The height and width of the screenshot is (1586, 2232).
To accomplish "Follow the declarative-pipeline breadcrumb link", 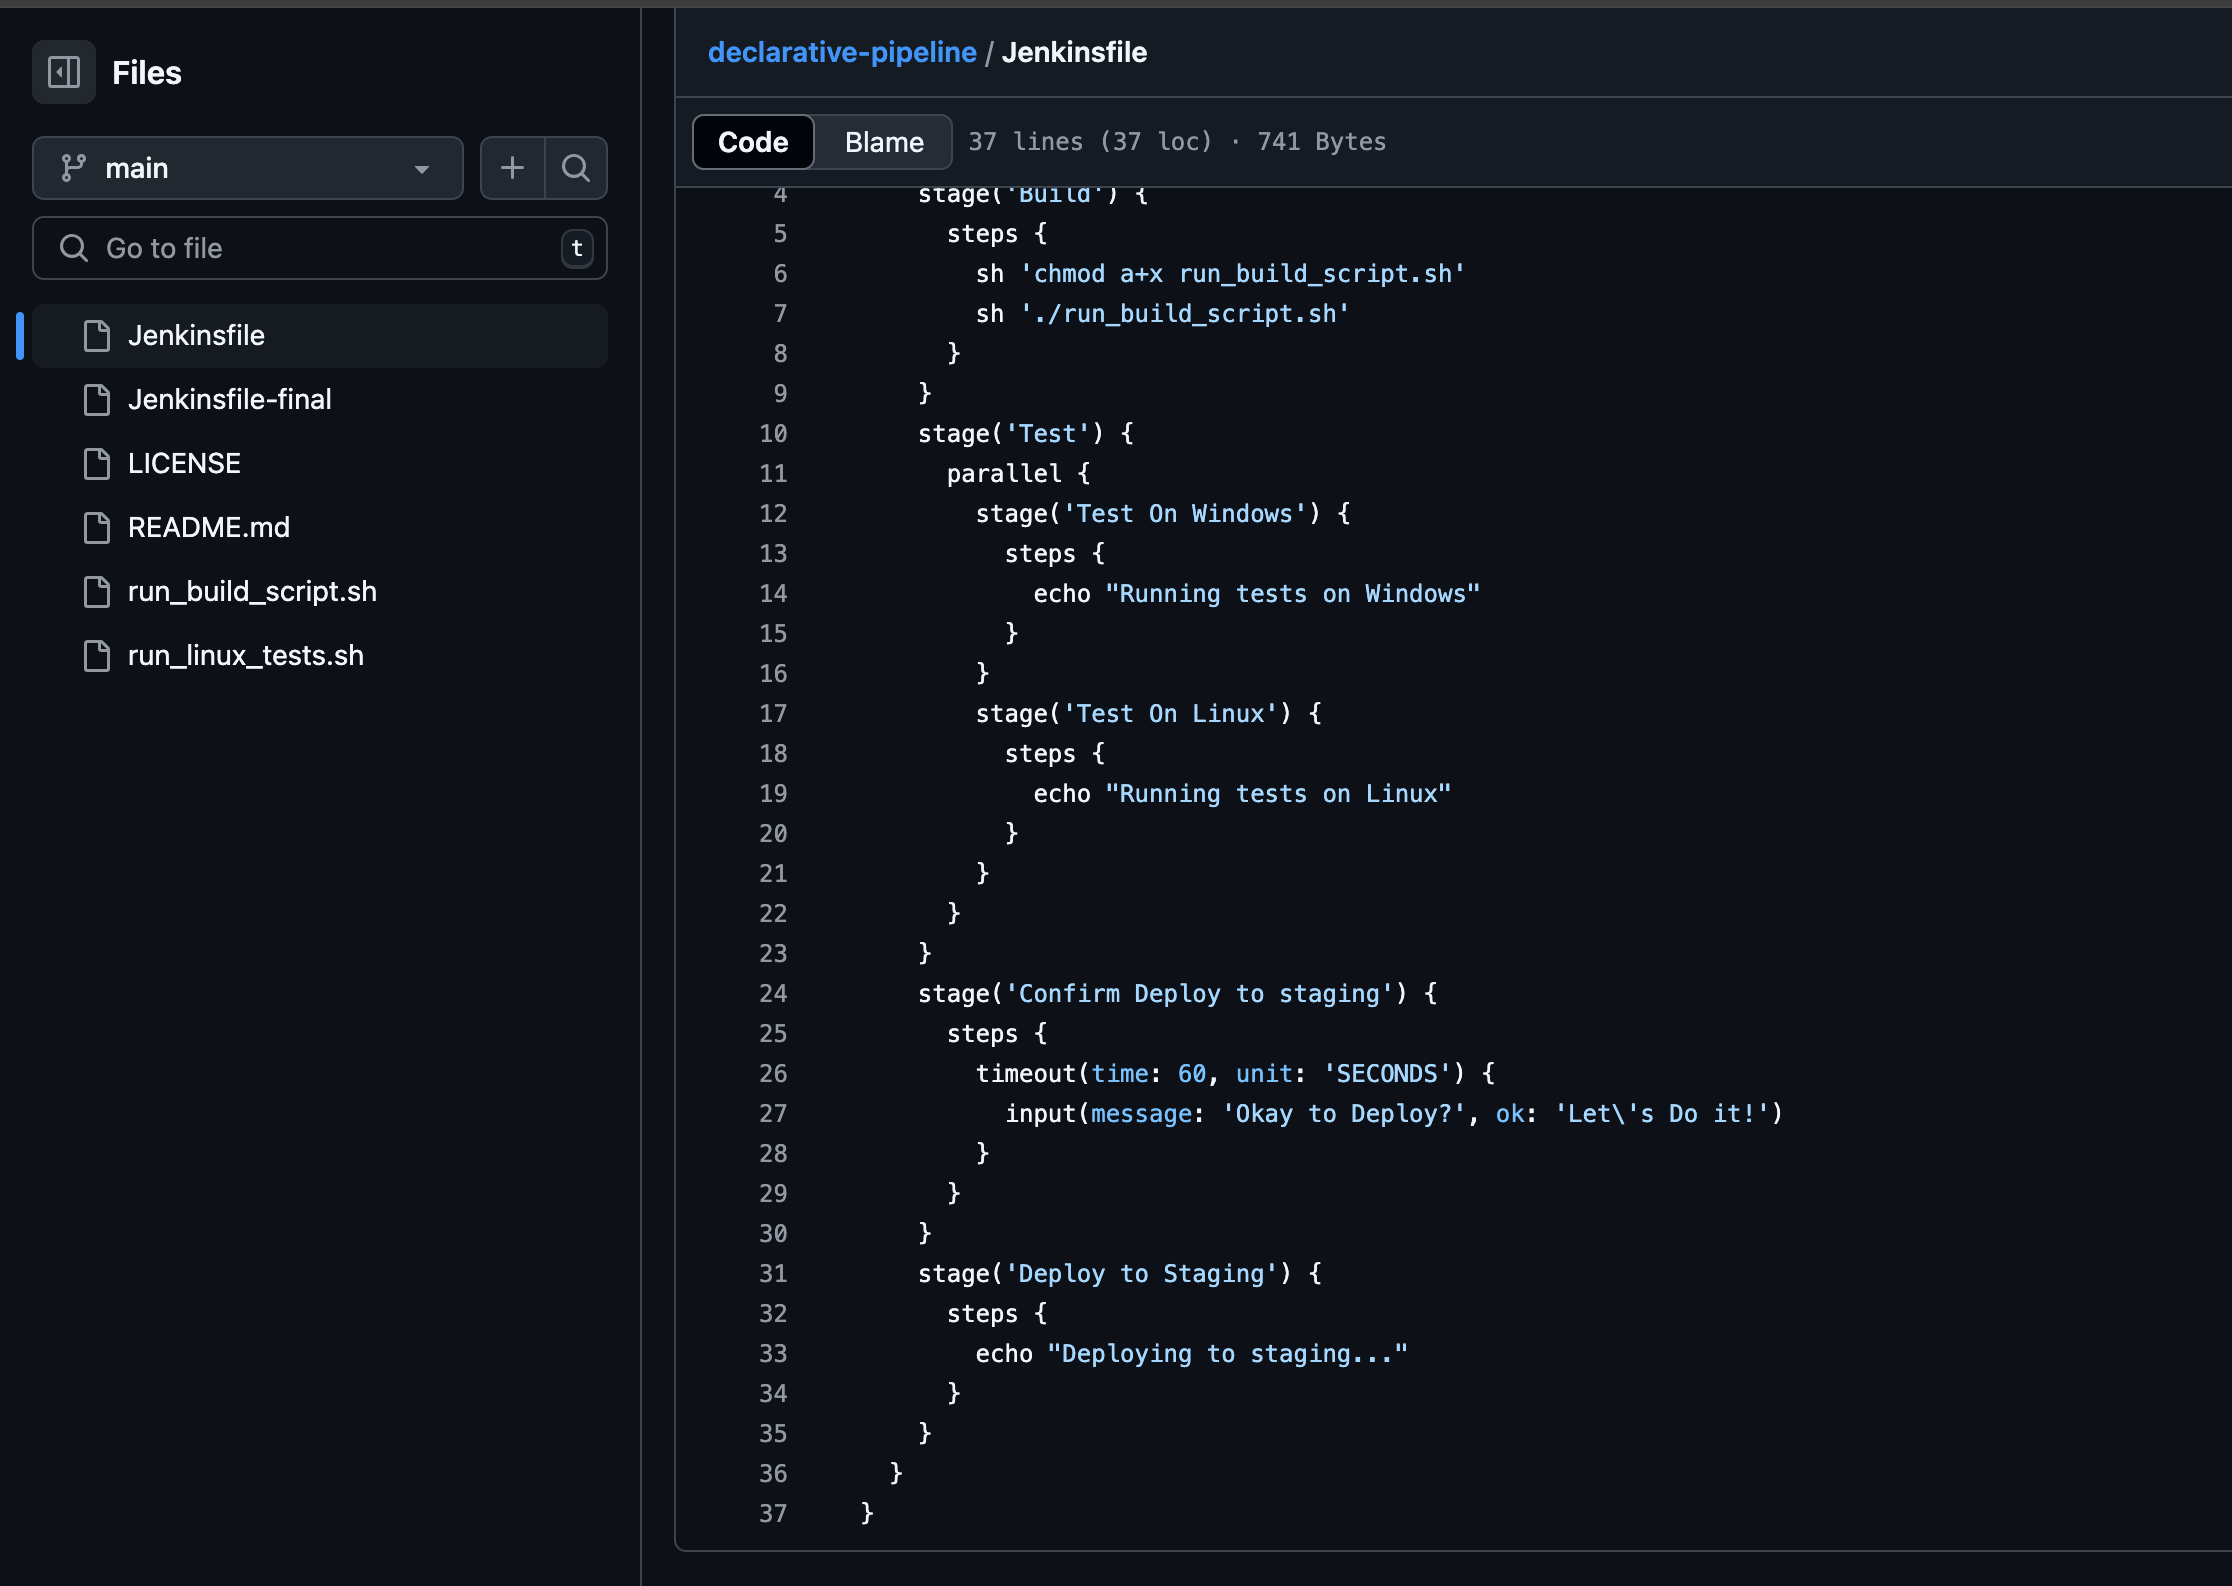I will 842,52.
